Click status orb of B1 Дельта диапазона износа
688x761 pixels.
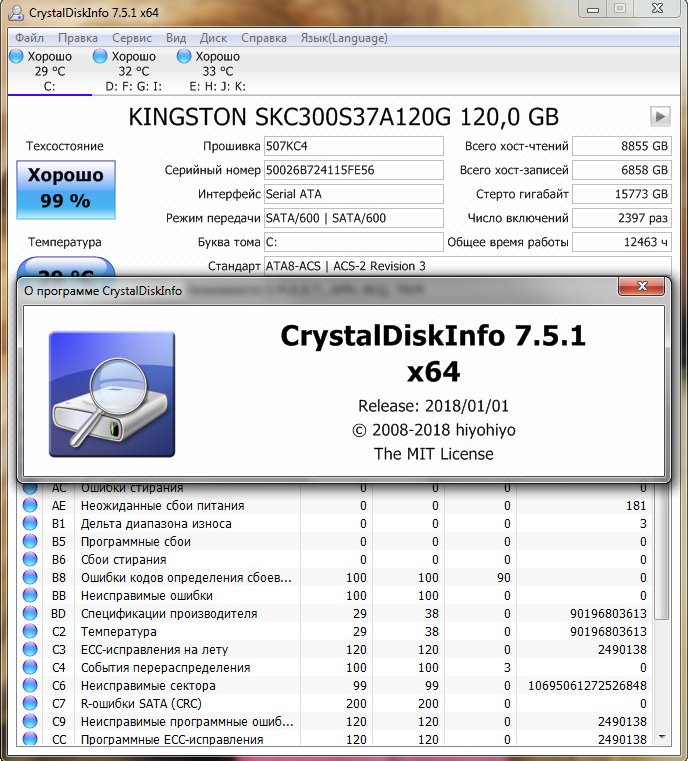coord(30,523)
